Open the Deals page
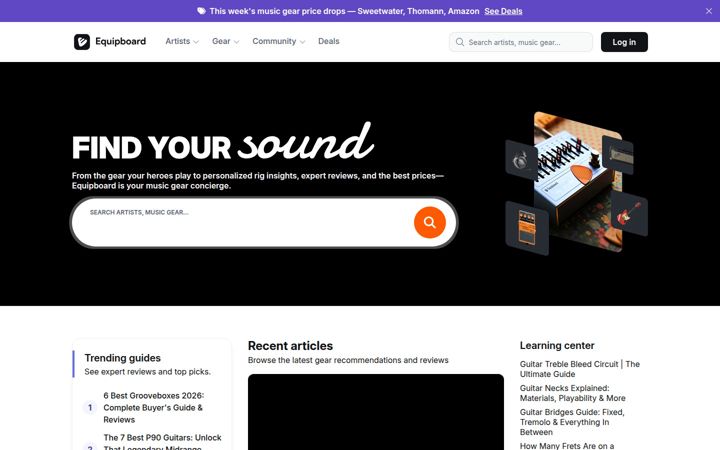This screenshot has height=450, width=720. pos(329,41)
